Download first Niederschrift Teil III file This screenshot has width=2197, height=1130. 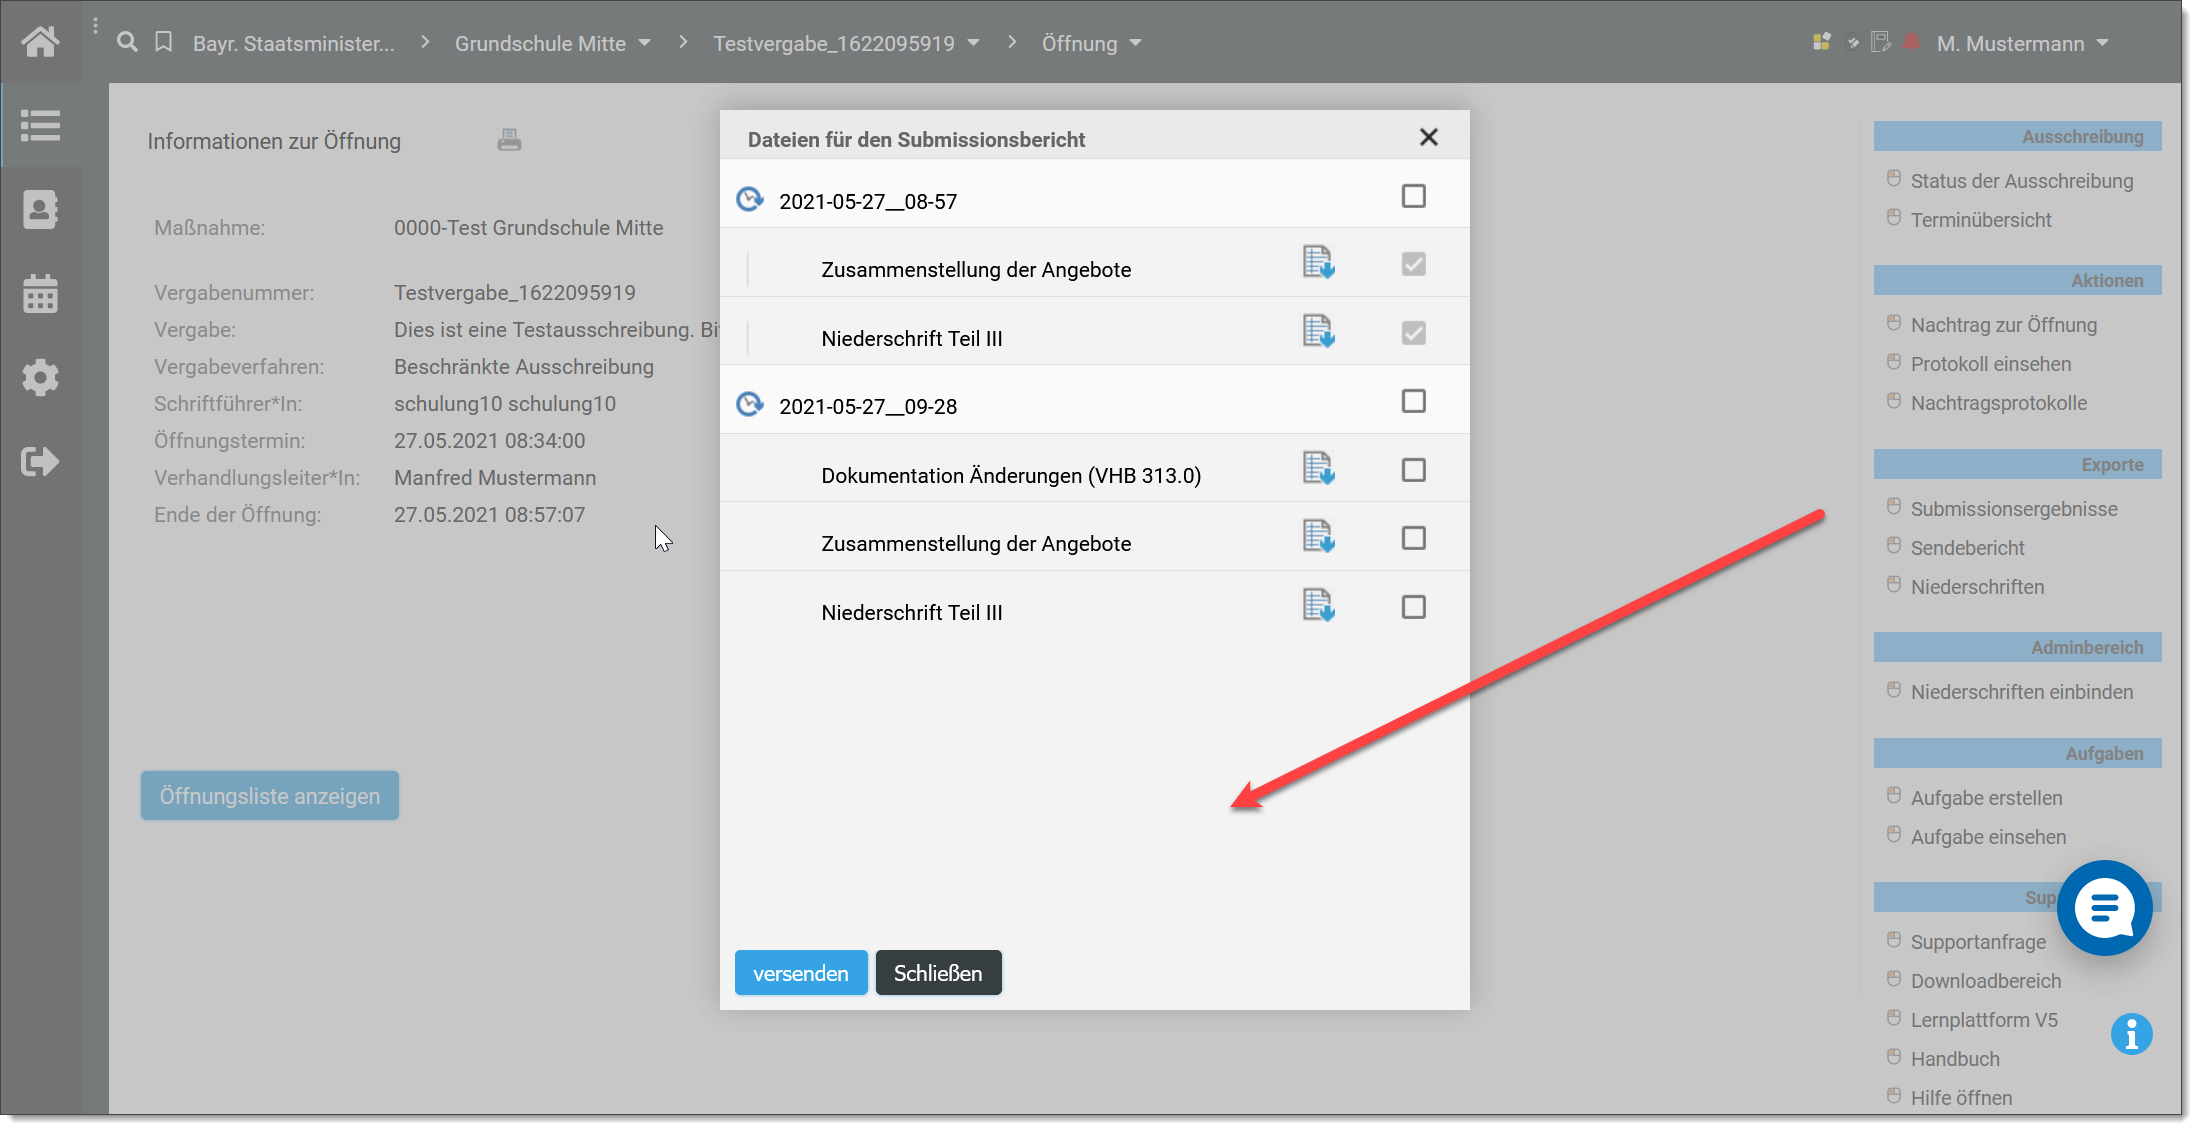coord(1319,331)
